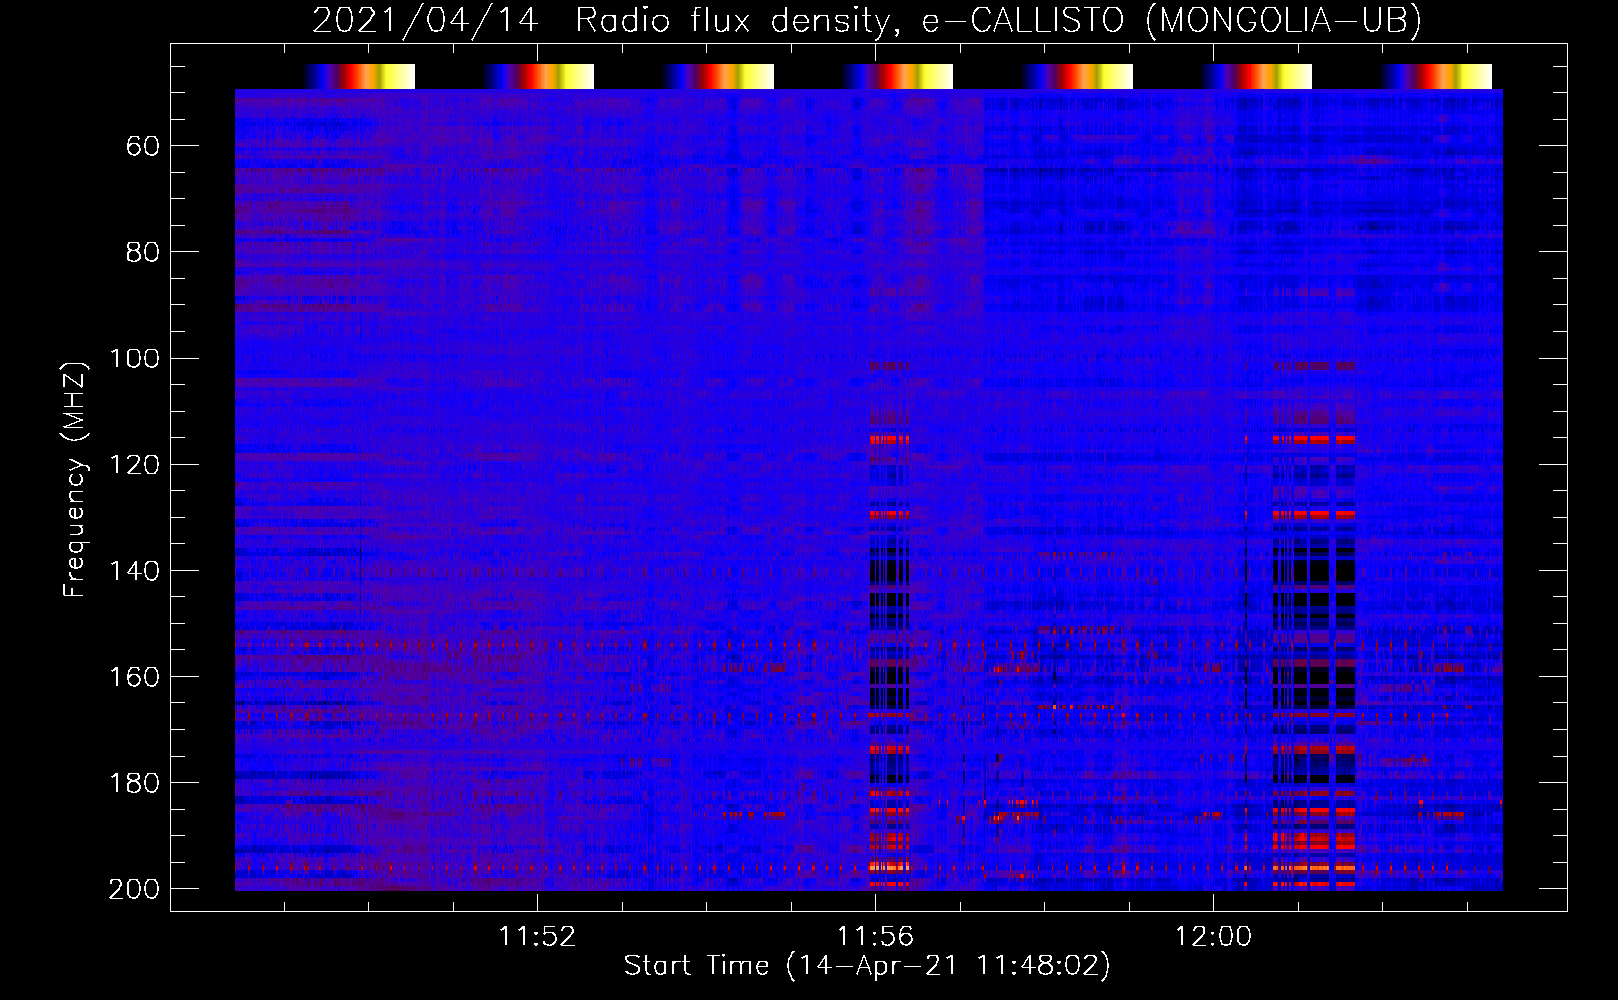Viewport: 1618px width, 1000px height.
Task: Click the 200 frequency tick label
Action: click(x=134, y=889)
